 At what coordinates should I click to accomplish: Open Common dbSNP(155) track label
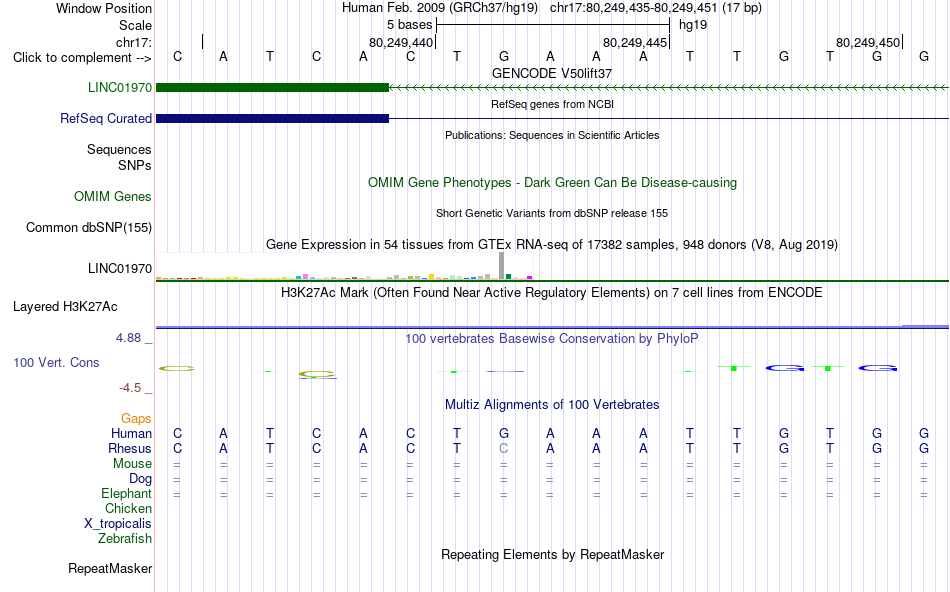[89, 228]
